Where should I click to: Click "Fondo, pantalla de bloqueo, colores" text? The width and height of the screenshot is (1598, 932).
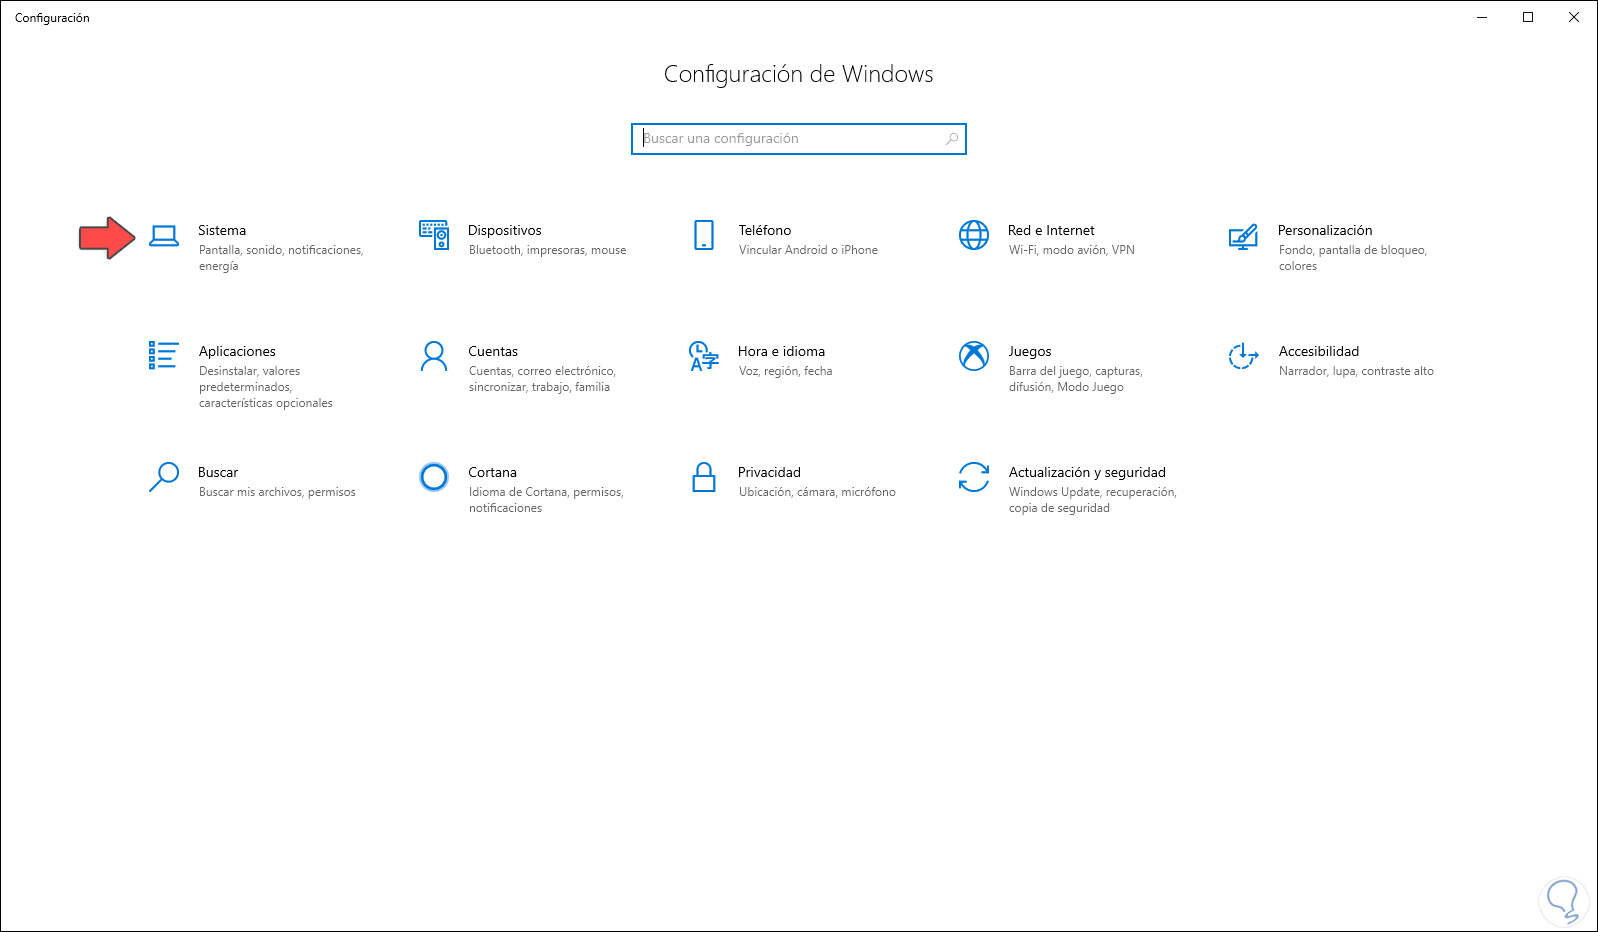pyautogui.click(x=1353, y=258)
